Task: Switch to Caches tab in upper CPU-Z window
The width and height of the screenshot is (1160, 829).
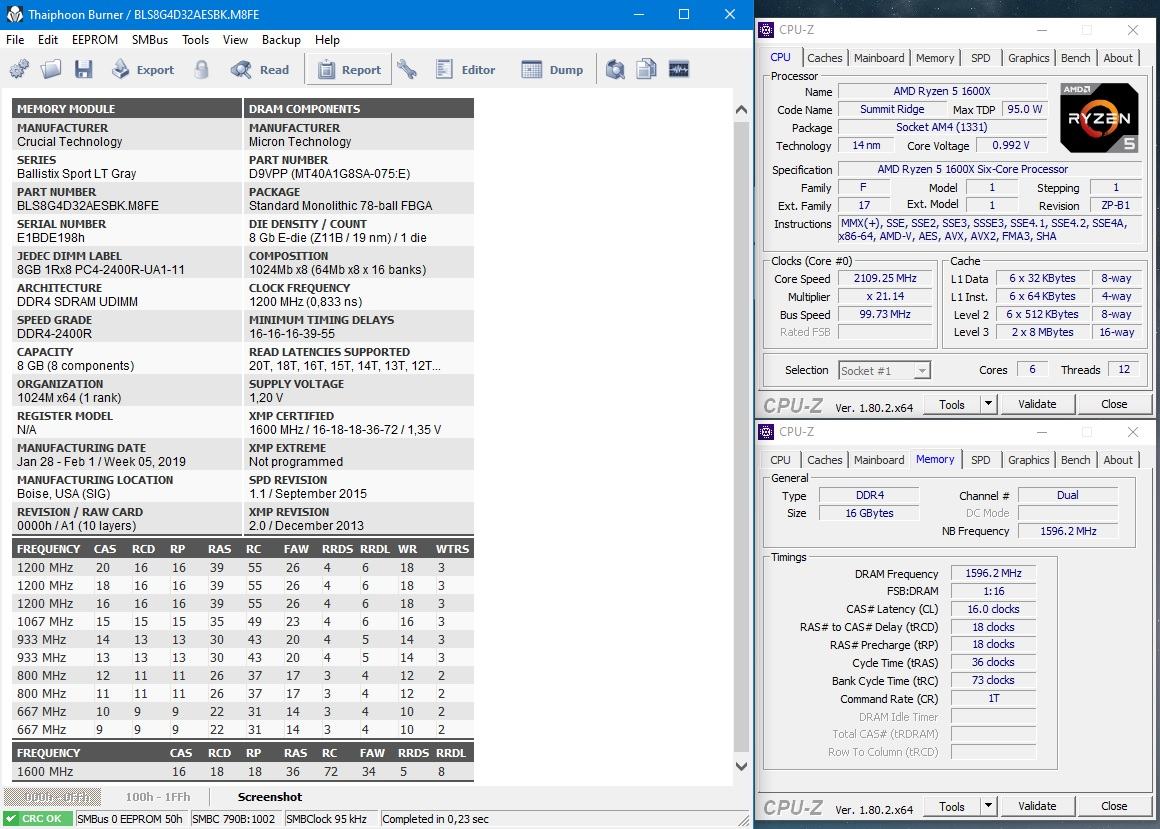Action: click(824, 58)
